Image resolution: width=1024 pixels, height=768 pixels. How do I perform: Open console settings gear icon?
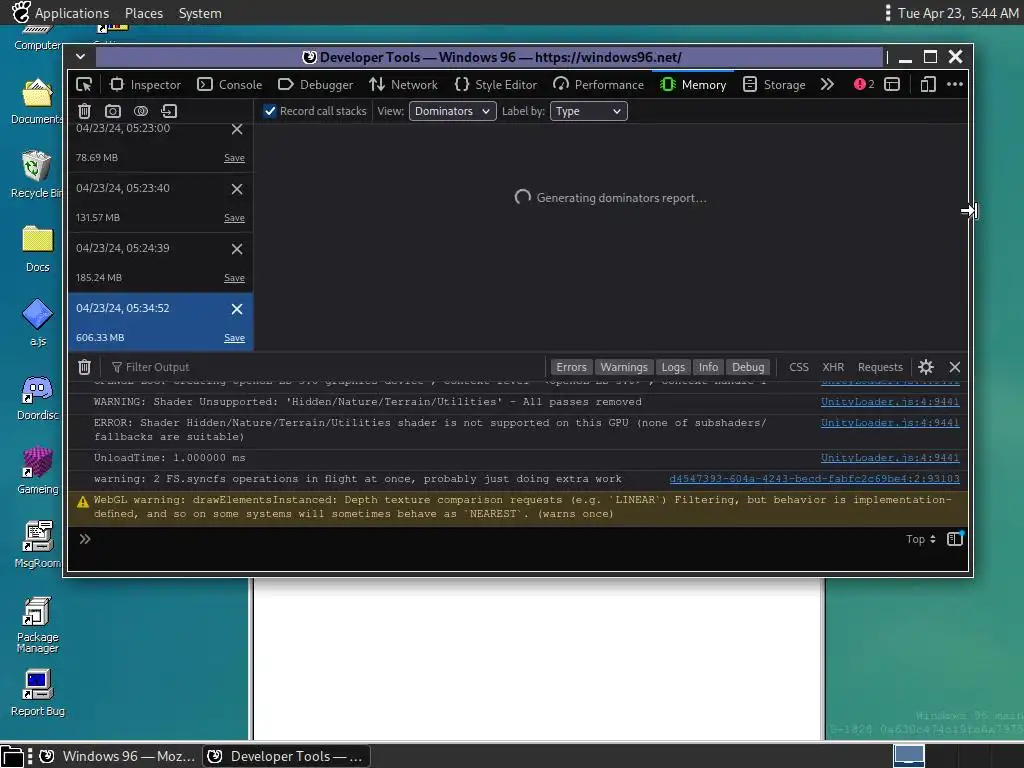(x=926, y=367)
